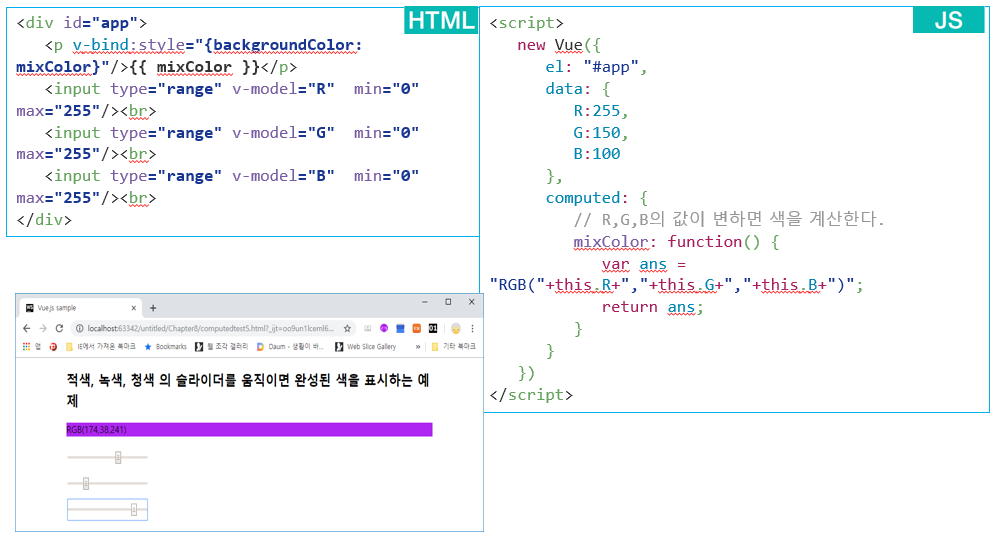Click the closing '</script>' tag line

(531, 395)
